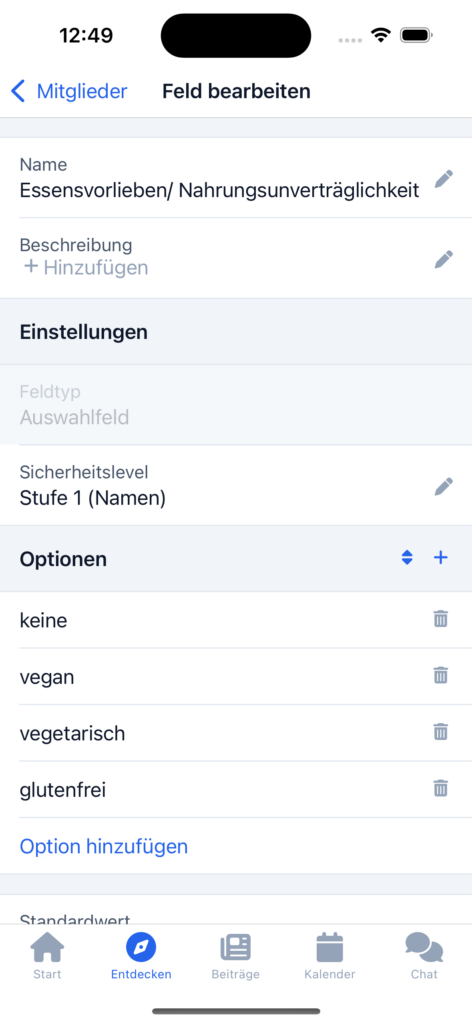Image resolution: width=472 pixels, height=1024 pixels.
Task: Open the Sicherheitslevel 'Stufe 1 (Namen)' row
Action: [x=236, y=485]
